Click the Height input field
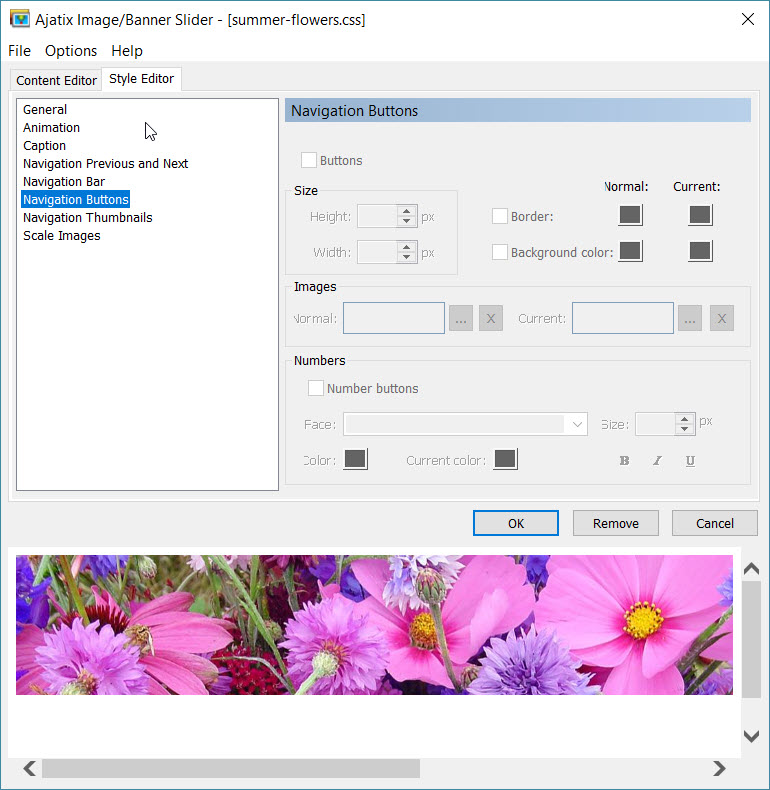Image resolution: width=770 pixels, height=790 pixels. click(x=377, y=216)
